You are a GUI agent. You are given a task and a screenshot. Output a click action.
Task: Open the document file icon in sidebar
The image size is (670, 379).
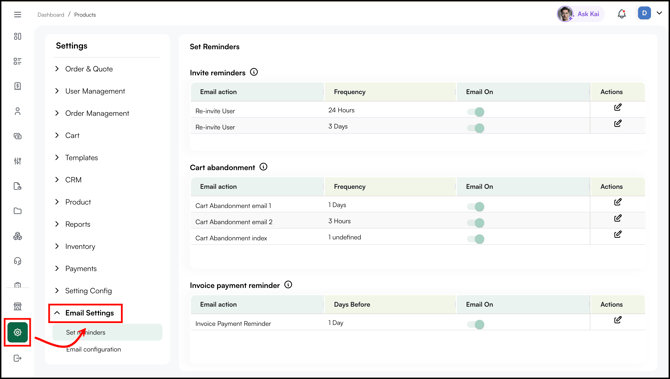[x=18, y=186]
